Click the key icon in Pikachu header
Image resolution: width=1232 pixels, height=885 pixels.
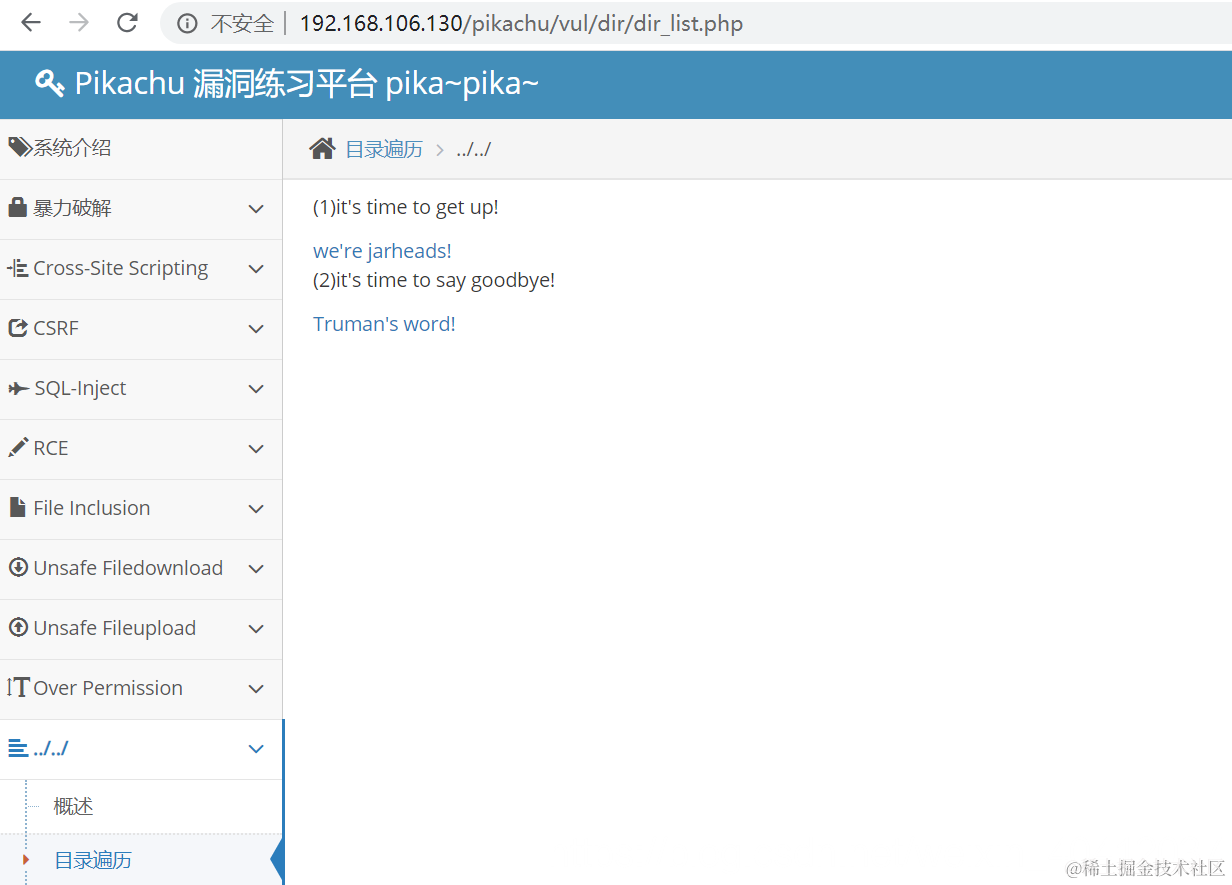point(50,83)
